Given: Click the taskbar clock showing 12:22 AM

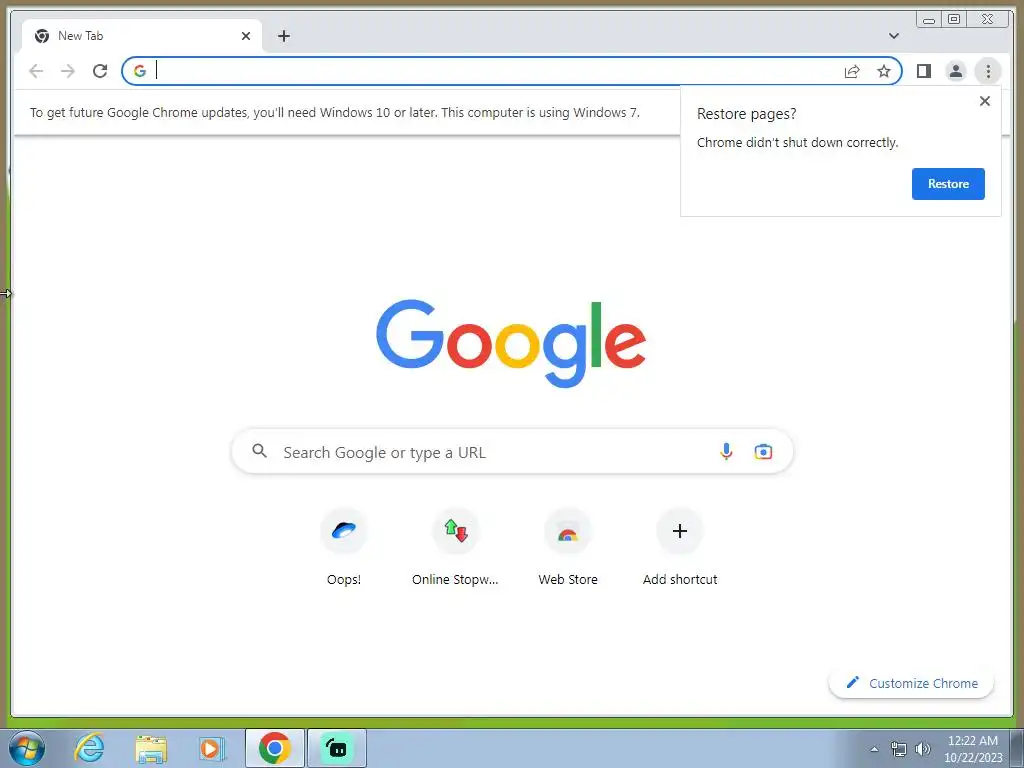Looking at the screenshot, I should 972,749.
